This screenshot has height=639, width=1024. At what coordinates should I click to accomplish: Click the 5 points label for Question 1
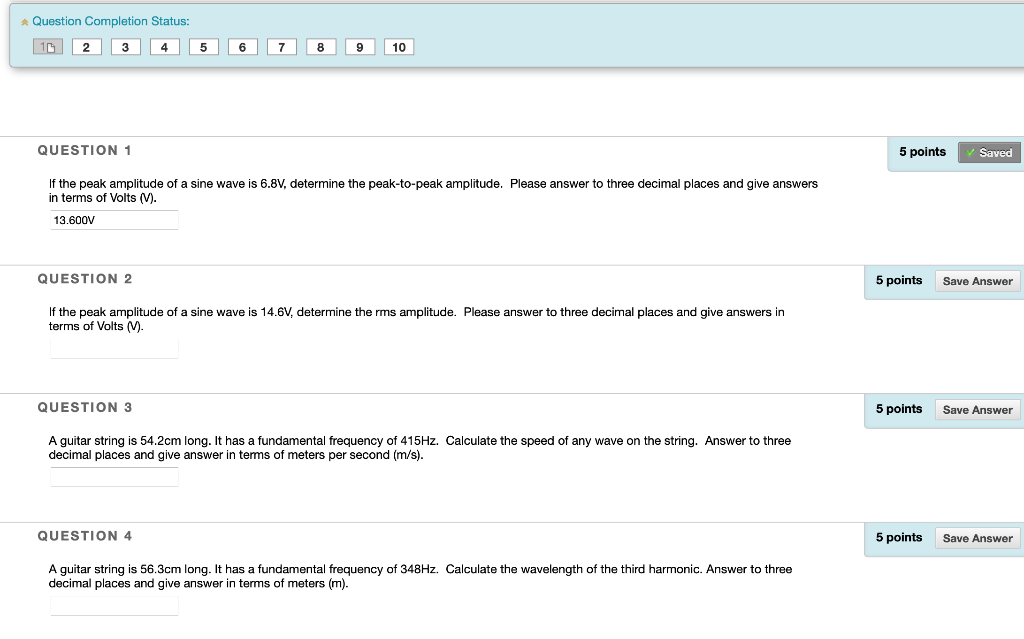pyautogui.click(x=922, y=152)
